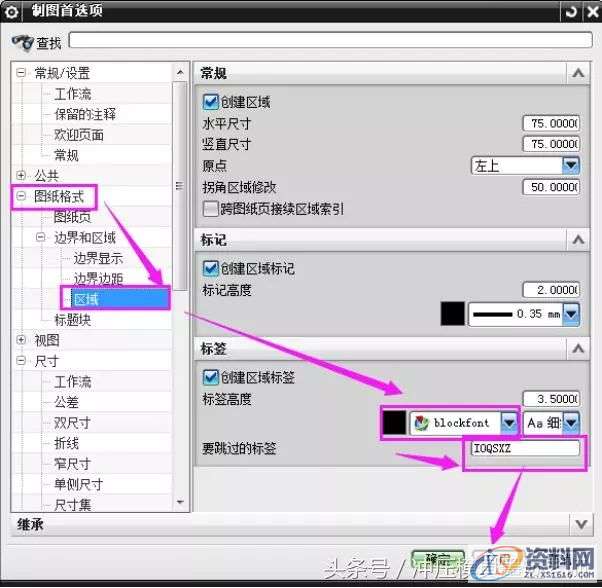Click the 确定 button

[438, 560]
